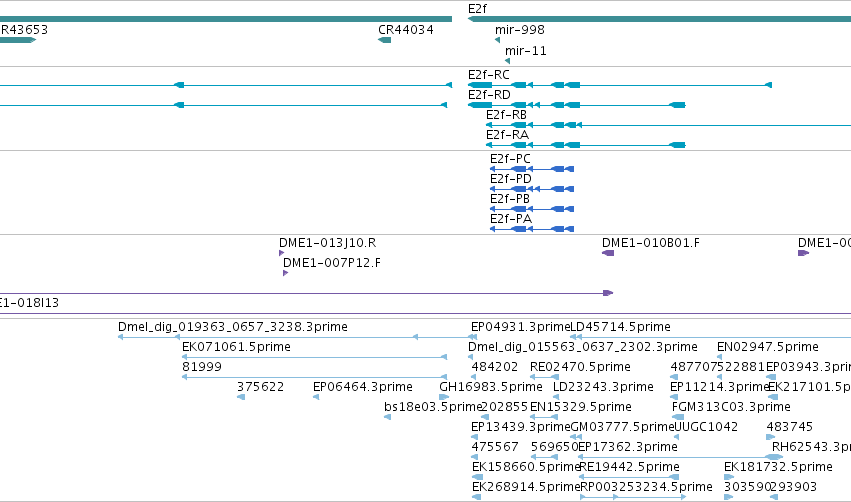Click the purple glyph under DME1-010B01.F

coord(608,253)
